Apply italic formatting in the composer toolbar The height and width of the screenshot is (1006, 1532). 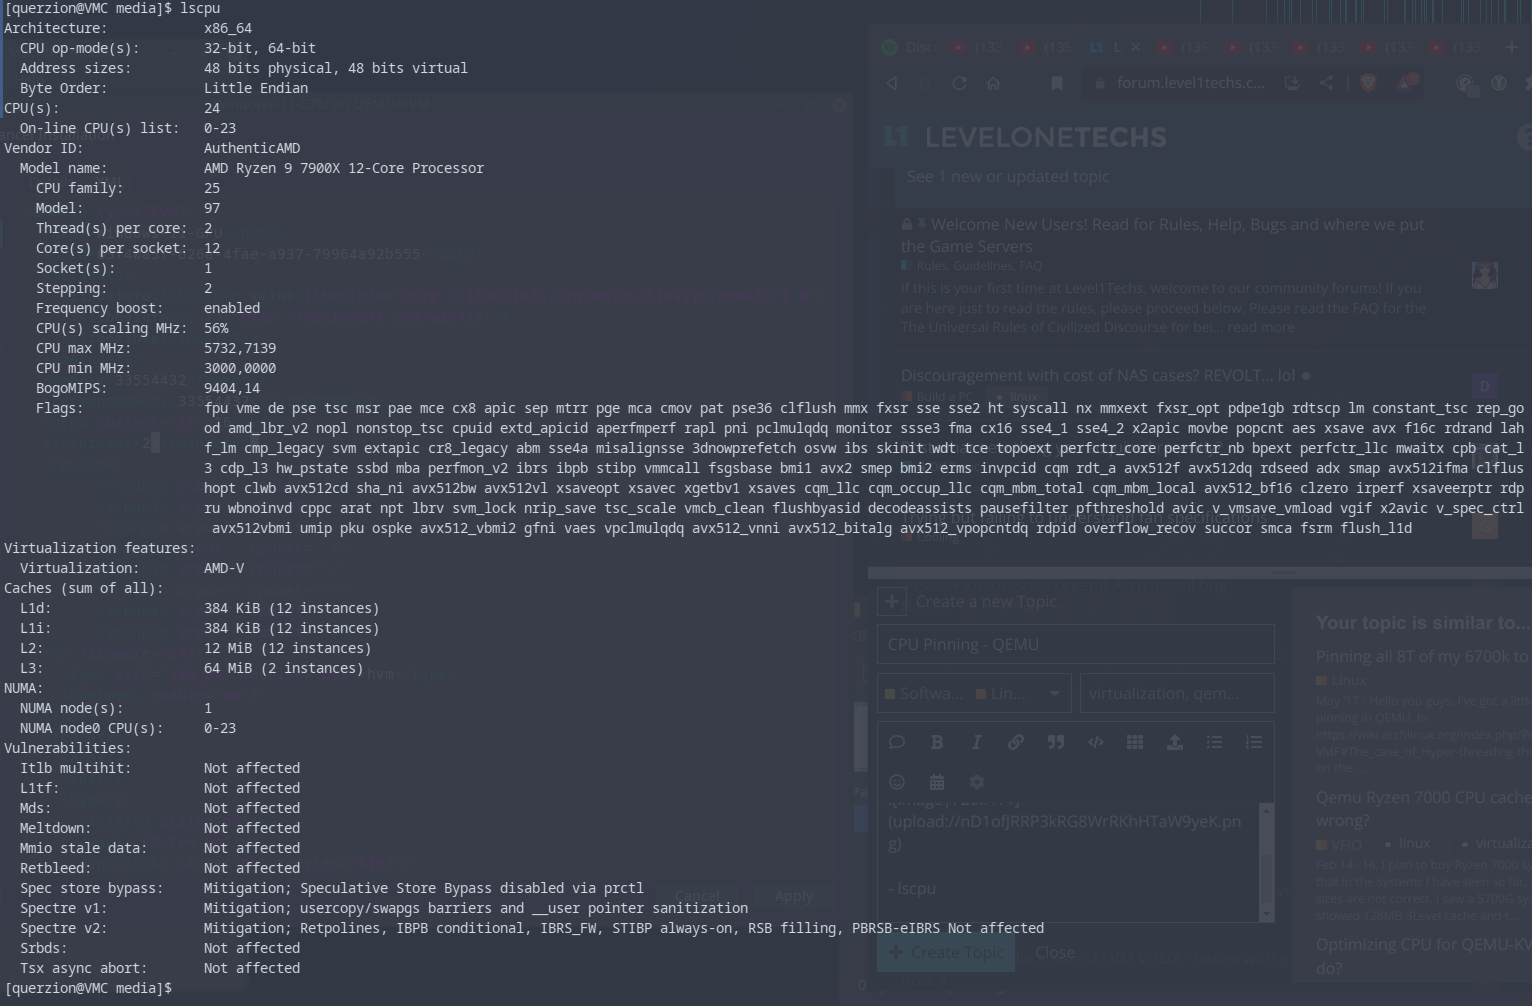976,742
